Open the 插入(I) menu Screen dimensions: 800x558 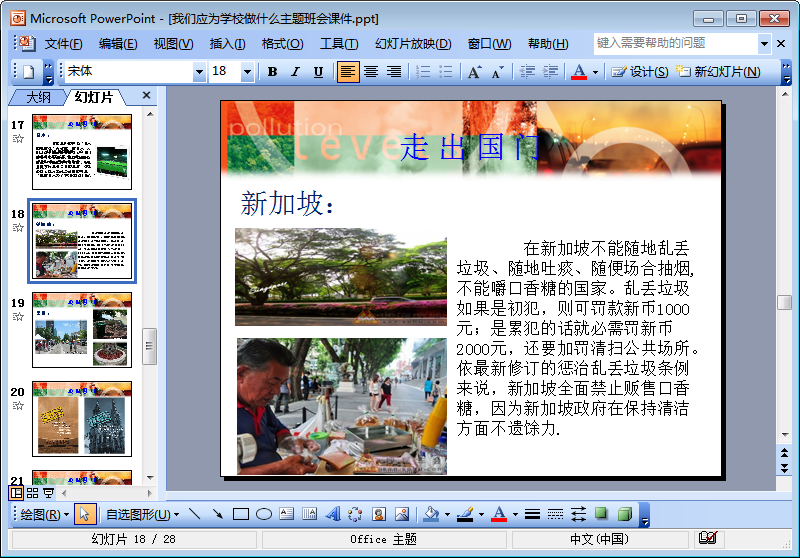click(227, 44)
